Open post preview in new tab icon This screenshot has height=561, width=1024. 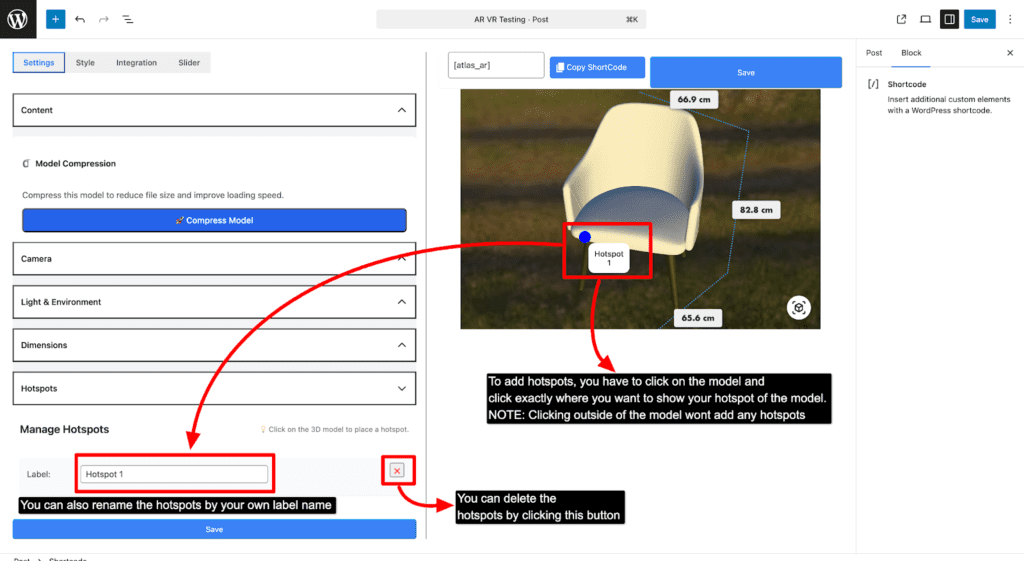(901, 19)
